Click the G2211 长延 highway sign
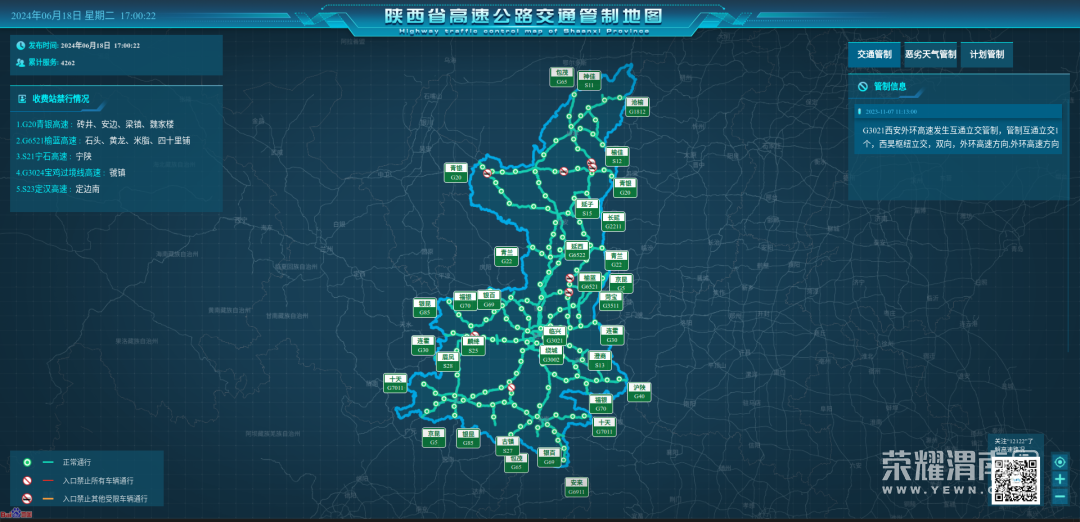The image size is (1080, 522). pyautogui.click(x=614, y=221)
